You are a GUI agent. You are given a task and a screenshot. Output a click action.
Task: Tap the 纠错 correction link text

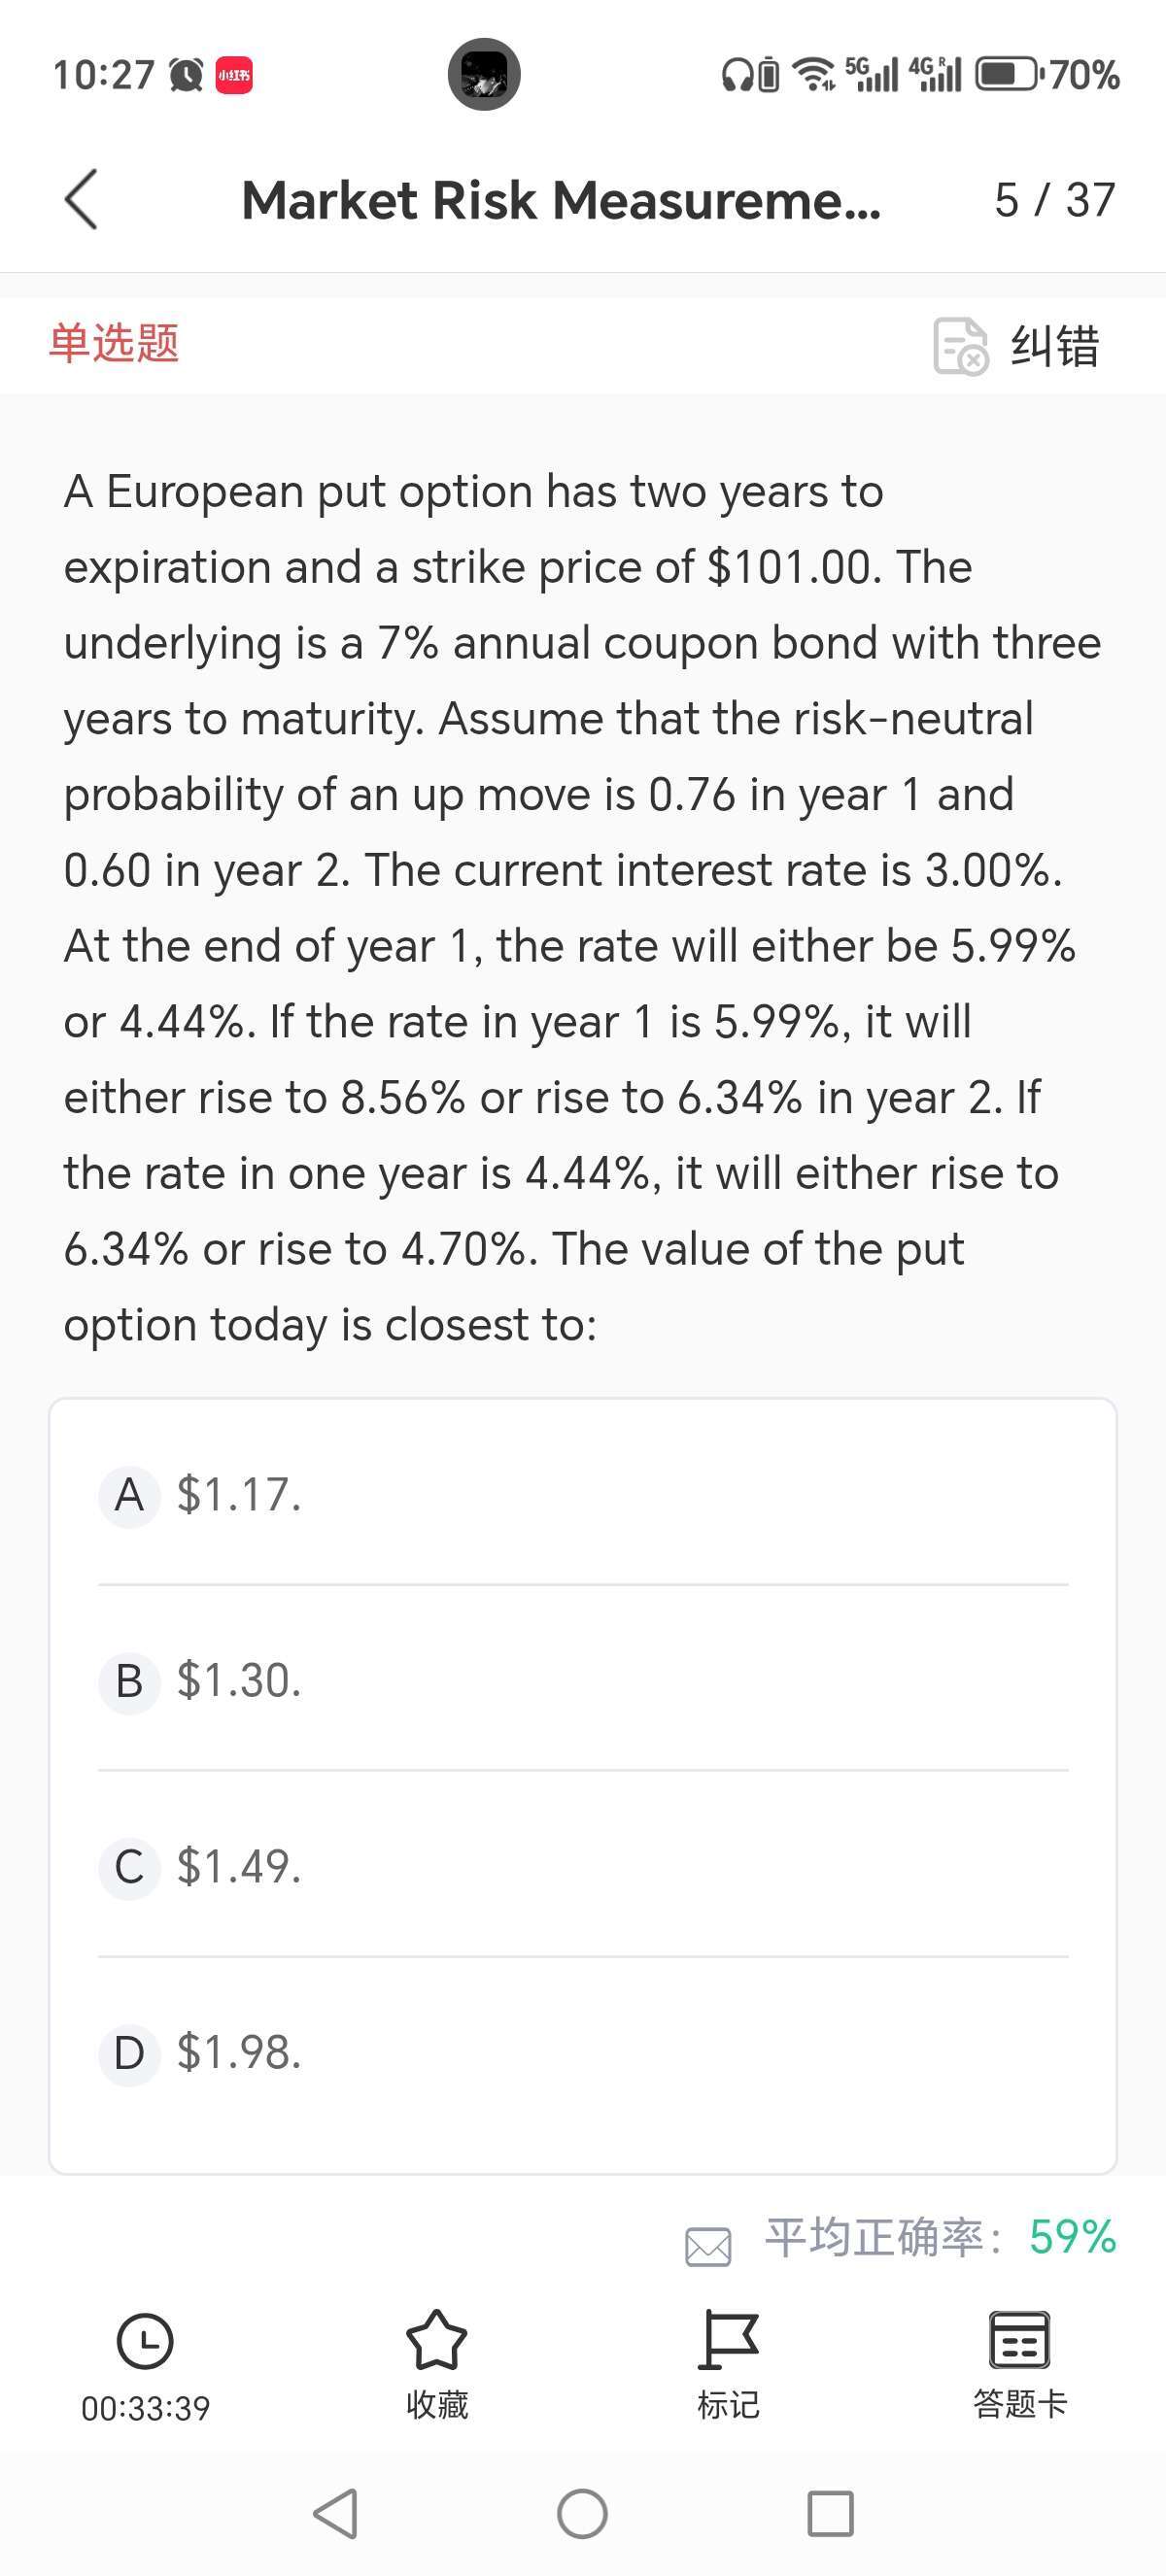tap(1055, 346)
